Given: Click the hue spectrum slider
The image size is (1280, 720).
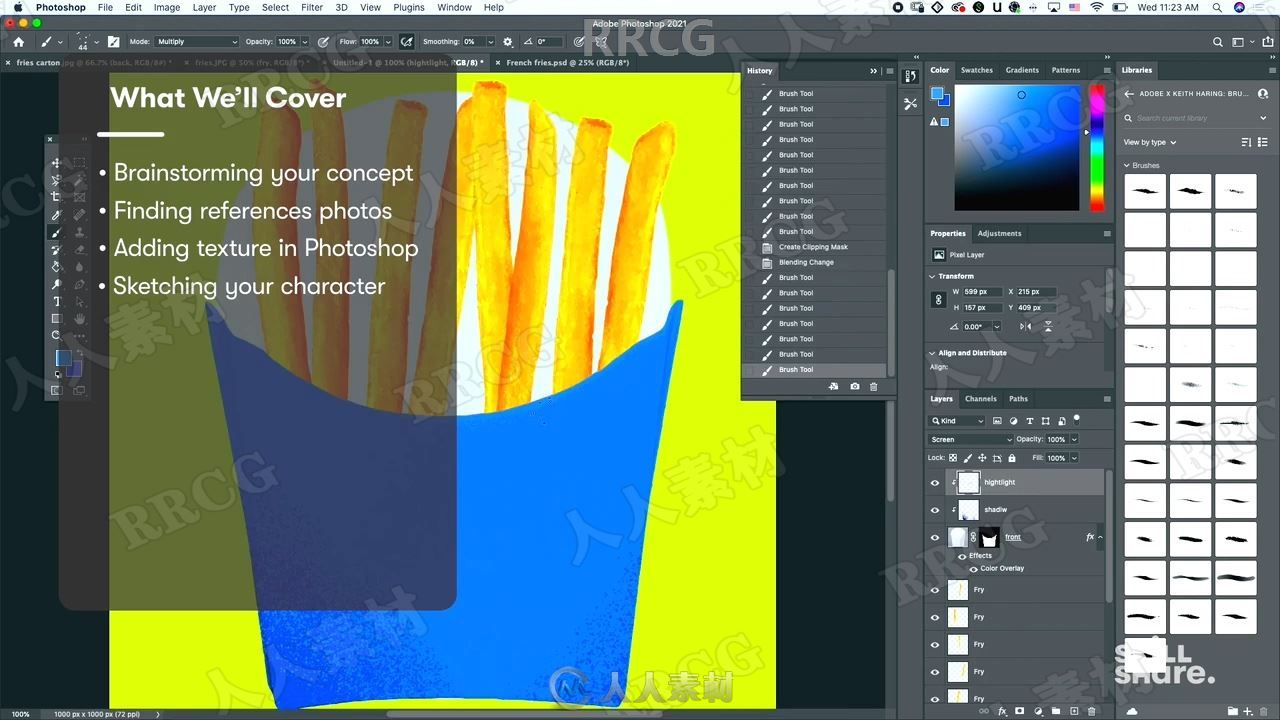Looking at the screenshot, I should coord(1097,147).
